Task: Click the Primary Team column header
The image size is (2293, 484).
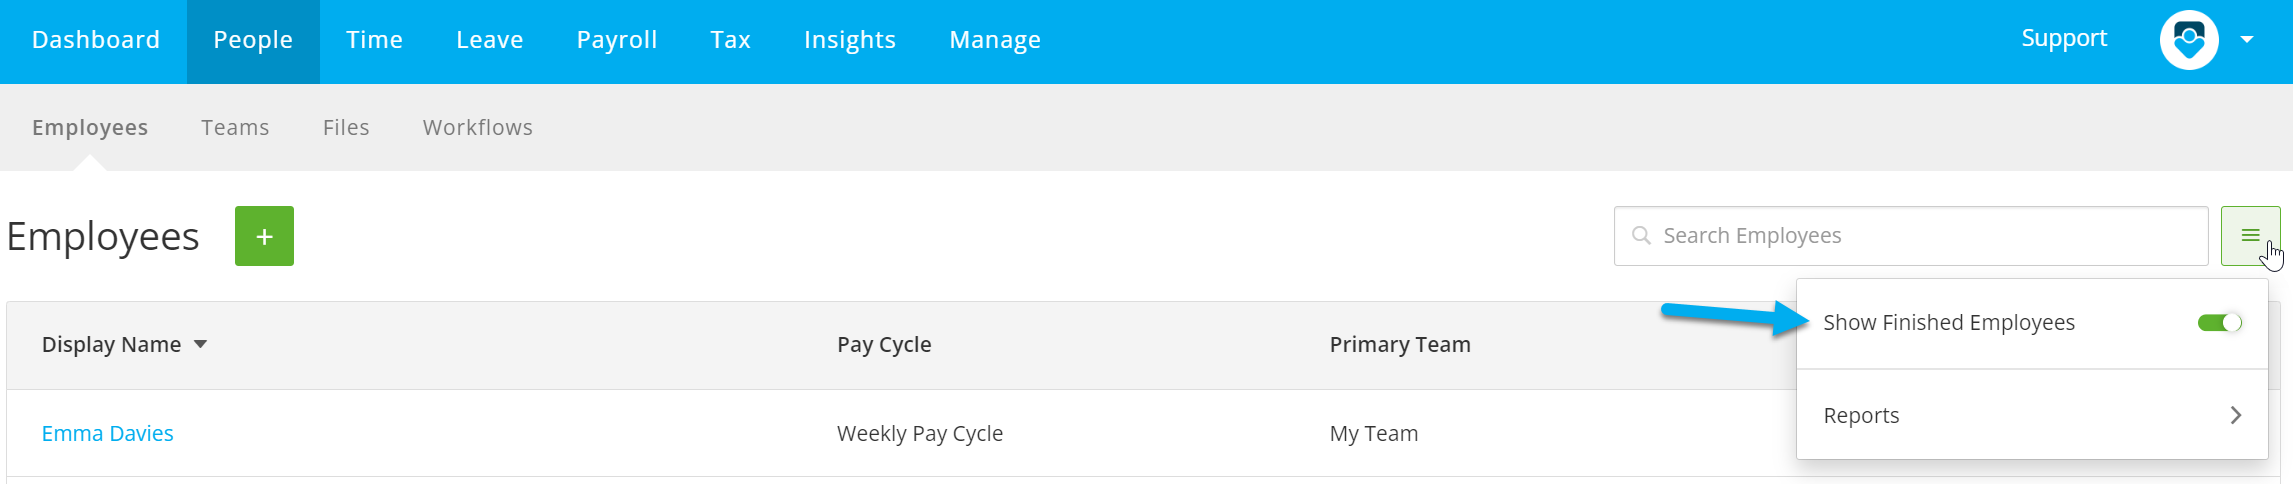Action: (x=1400, y=344)
